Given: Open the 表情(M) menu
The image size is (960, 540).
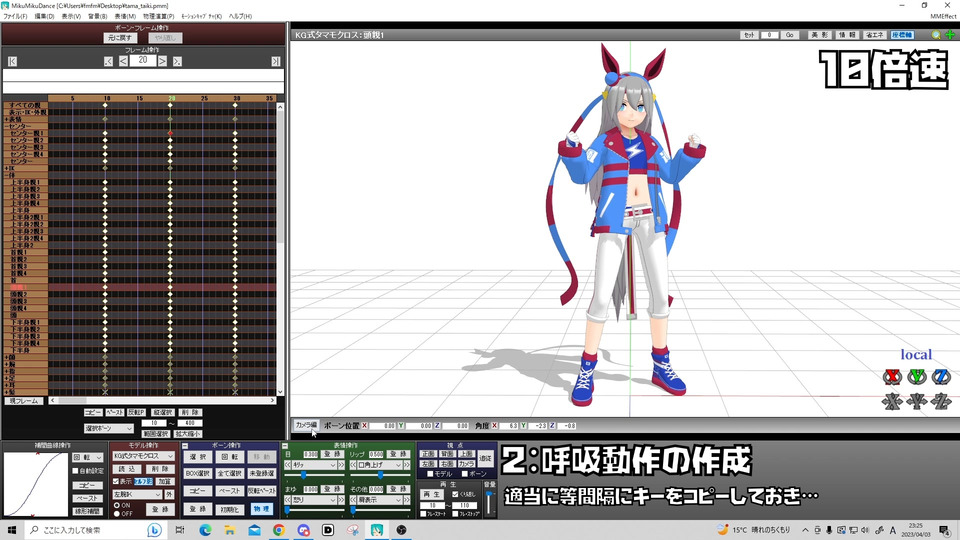Looking at the screenshot, I should click(126, 17).
